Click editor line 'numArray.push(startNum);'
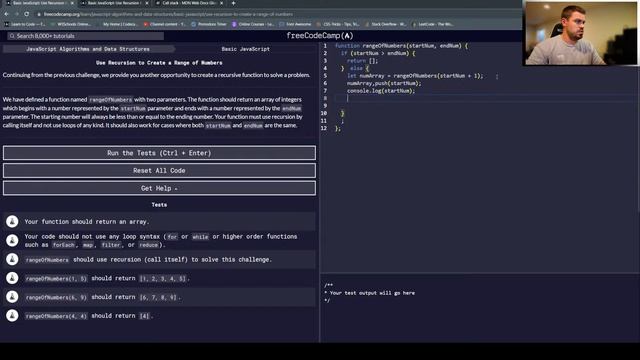The width and height of the screenshot is (640, 360). pyautogui.click(x=384, y=83)
